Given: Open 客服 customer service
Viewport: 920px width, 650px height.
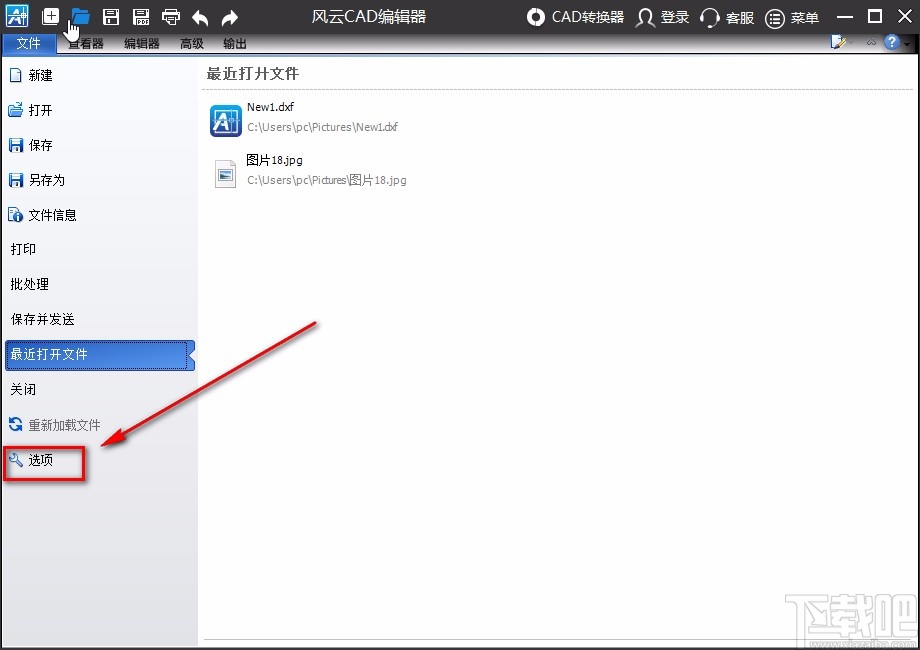Looking at the screenshot, I should pyautogui.click(x=727, y=17).
